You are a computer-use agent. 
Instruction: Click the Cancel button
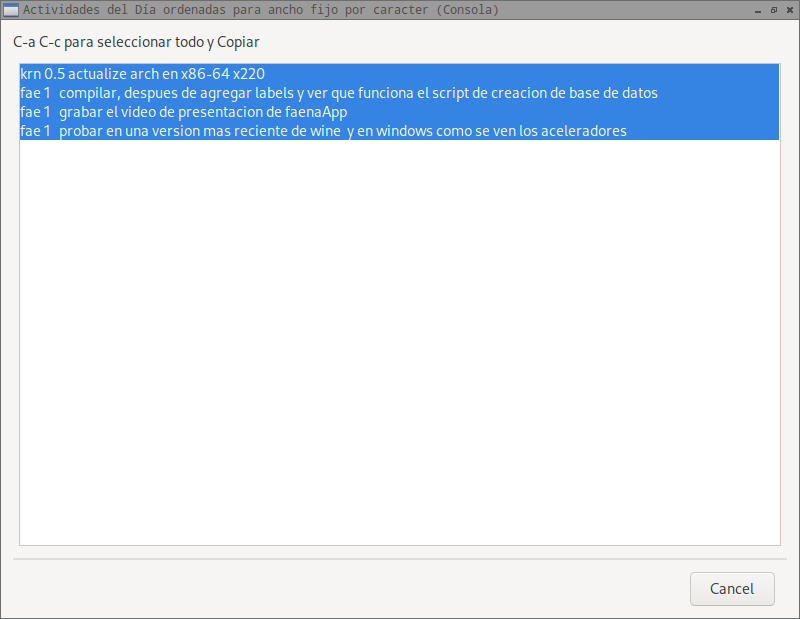732,589
